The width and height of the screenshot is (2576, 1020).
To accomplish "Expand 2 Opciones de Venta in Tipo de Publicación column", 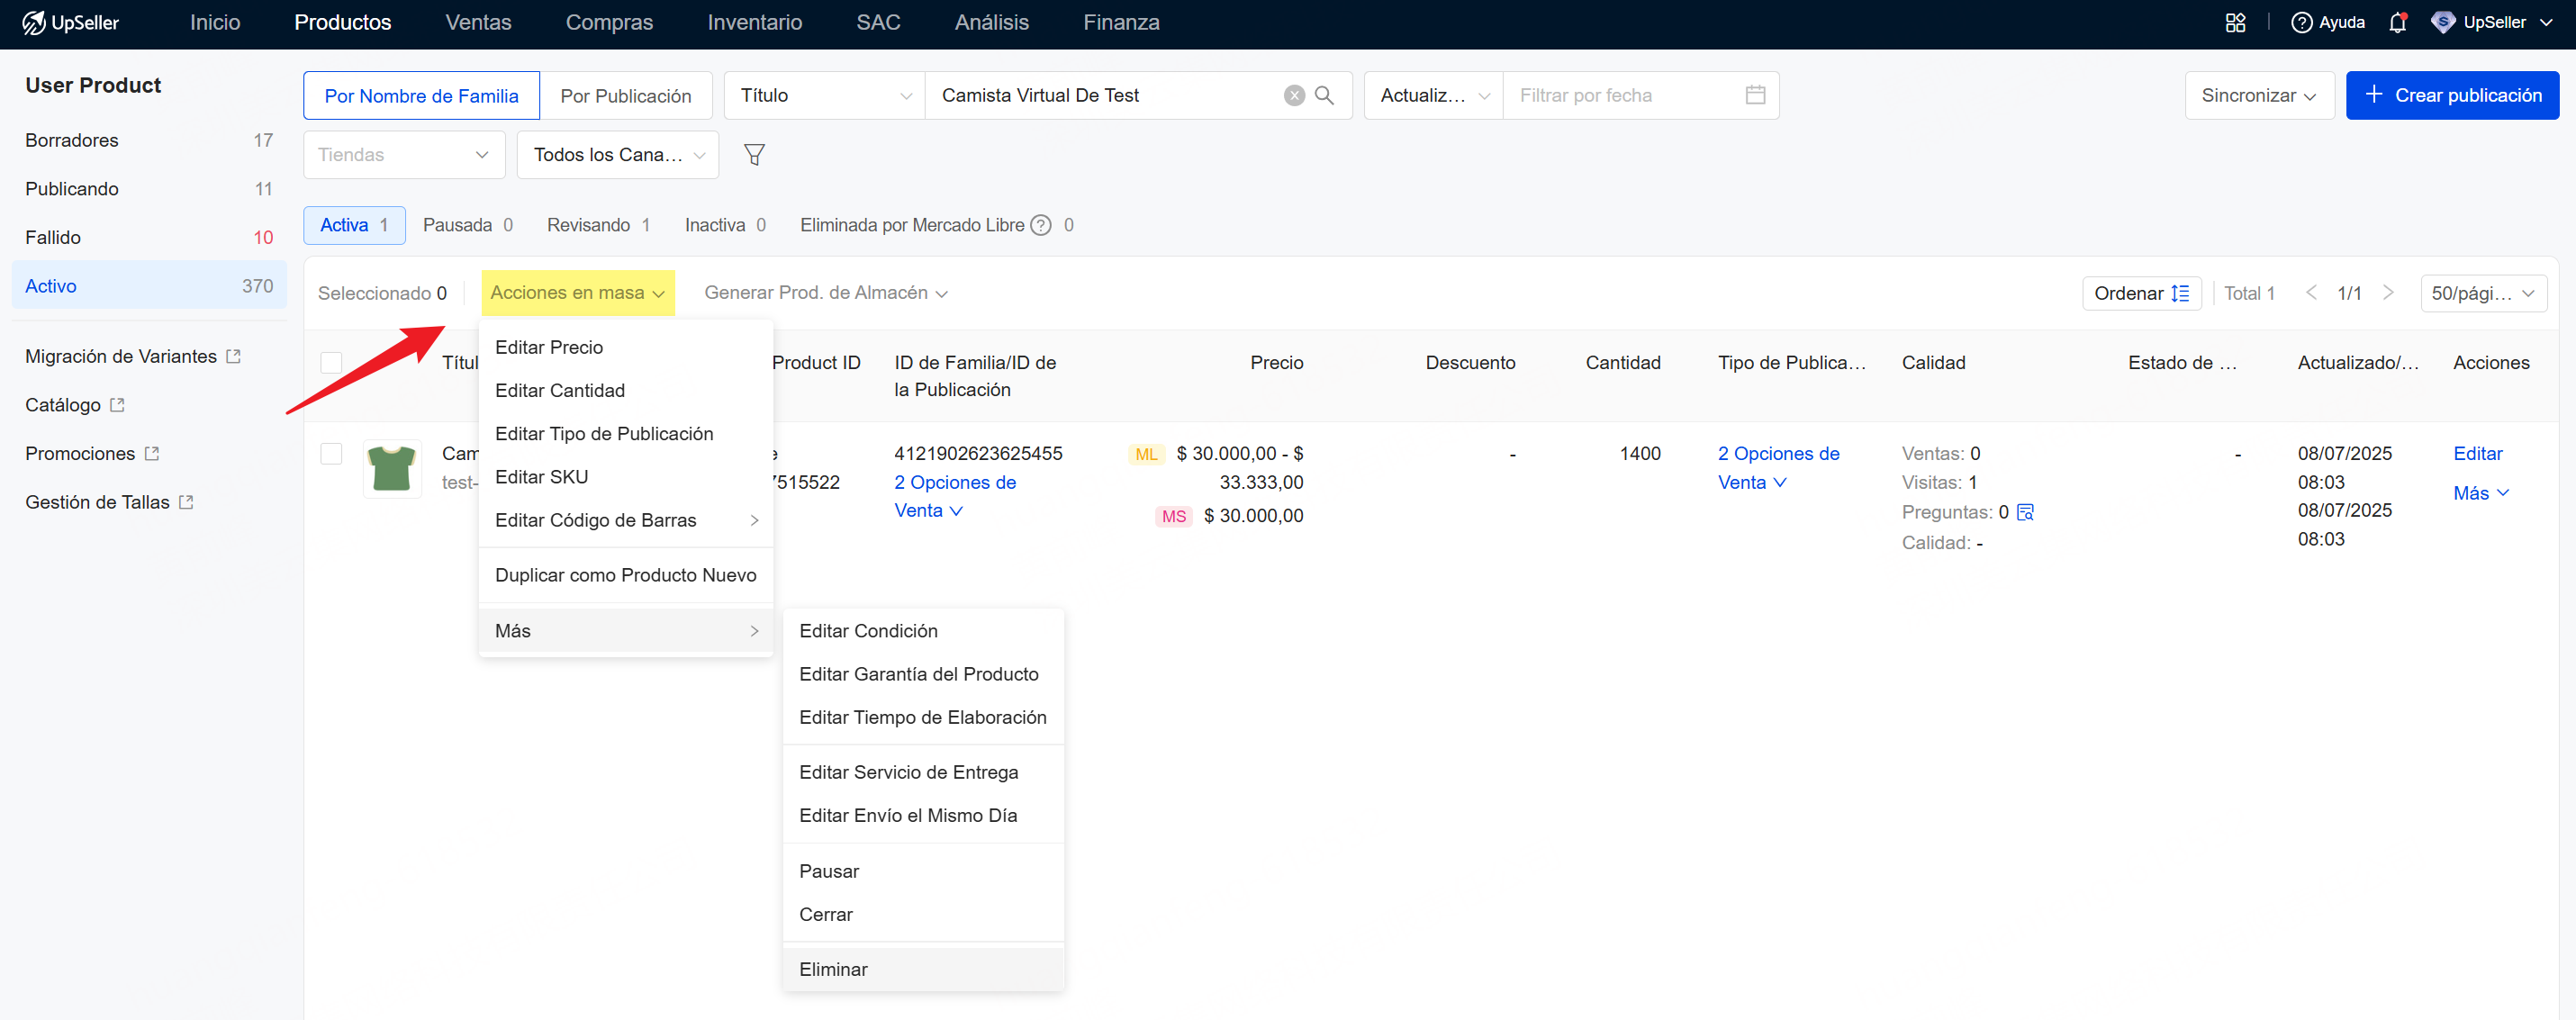I will [x=1778, y=468].
